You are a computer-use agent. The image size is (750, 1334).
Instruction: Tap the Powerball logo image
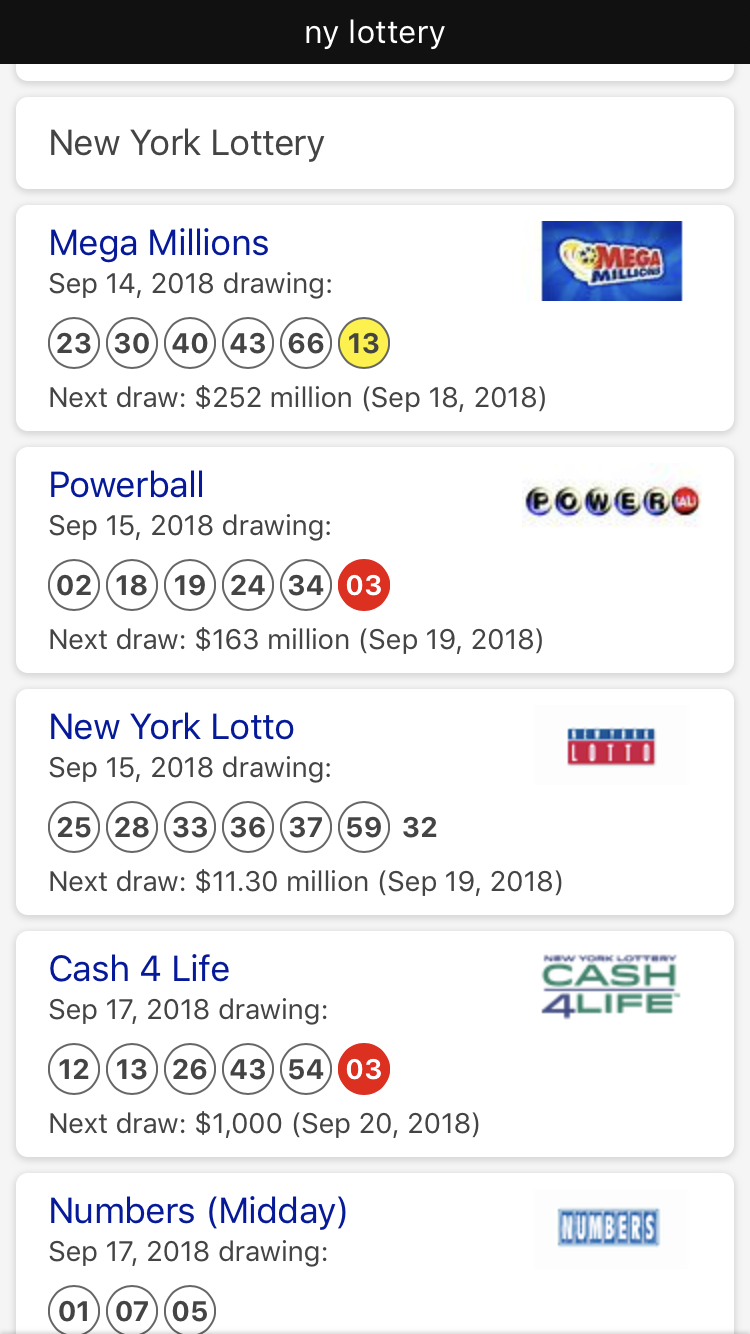[611, 502]
